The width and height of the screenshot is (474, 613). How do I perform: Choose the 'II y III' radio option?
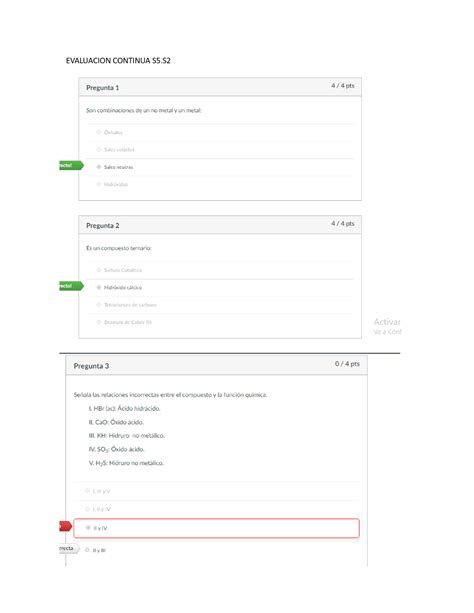coord(87,550)
